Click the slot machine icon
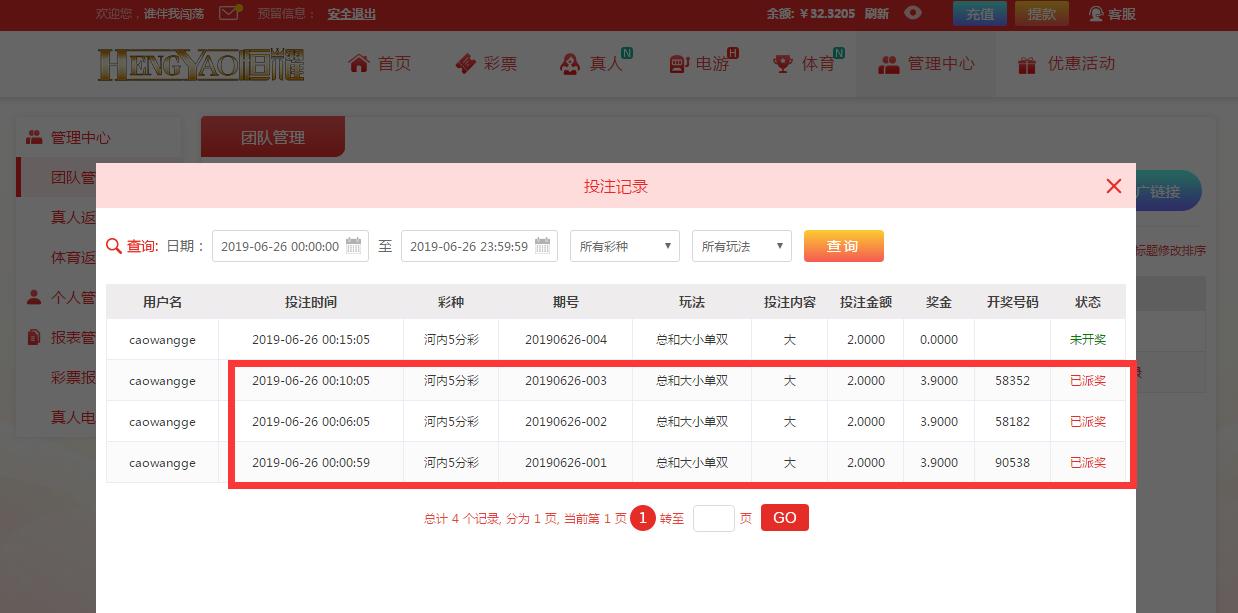The image size is (1238, 613). point(679,63)
